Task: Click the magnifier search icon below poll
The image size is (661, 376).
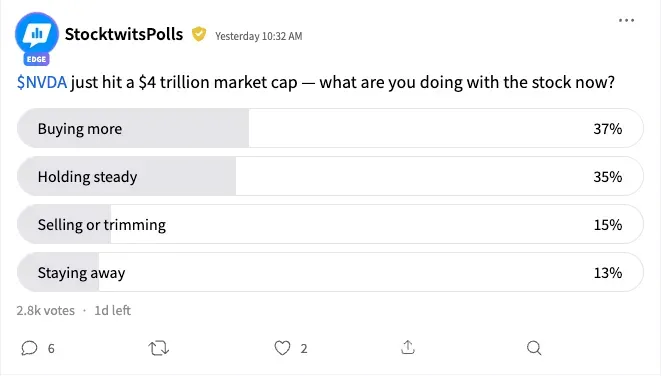Action: click(x=534, y=348)
